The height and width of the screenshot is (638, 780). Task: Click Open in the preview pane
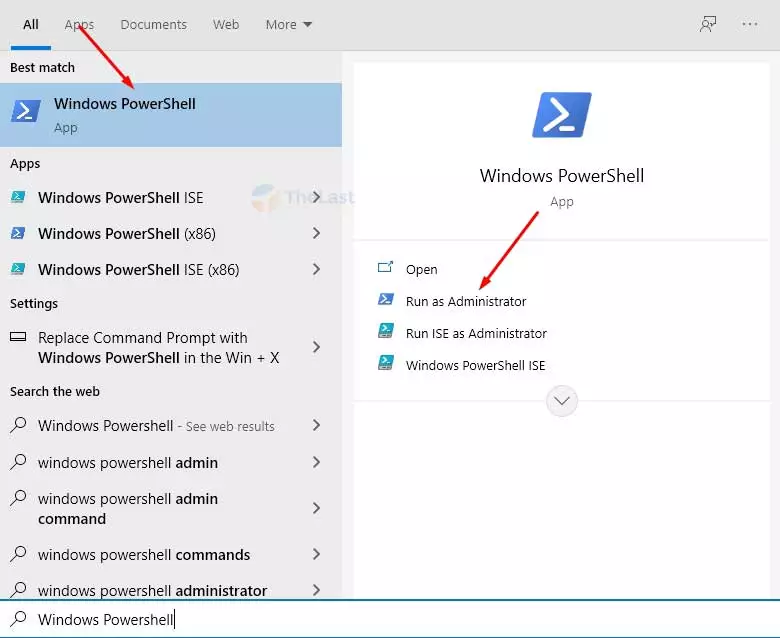[421, 270]
